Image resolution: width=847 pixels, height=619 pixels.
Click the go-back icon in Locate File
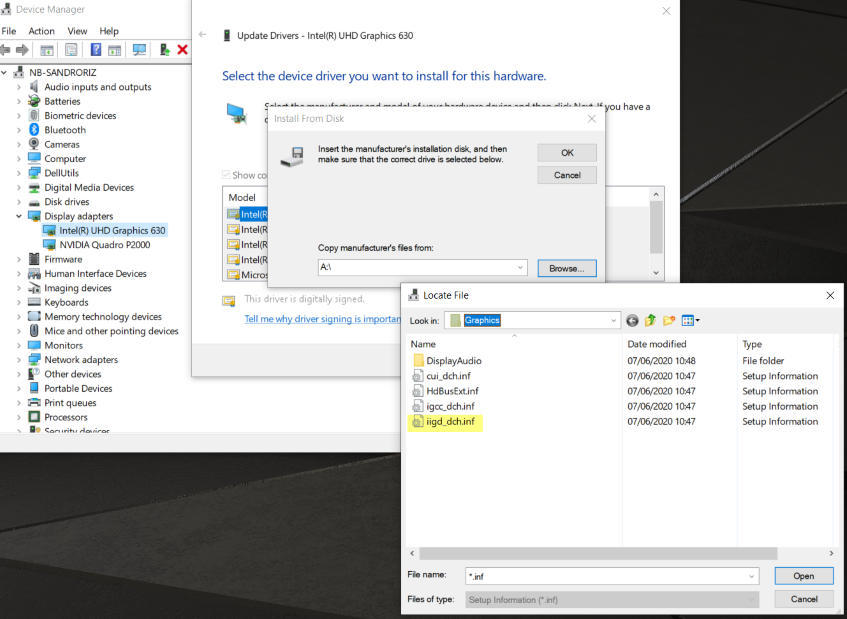(x=632, y=321)
